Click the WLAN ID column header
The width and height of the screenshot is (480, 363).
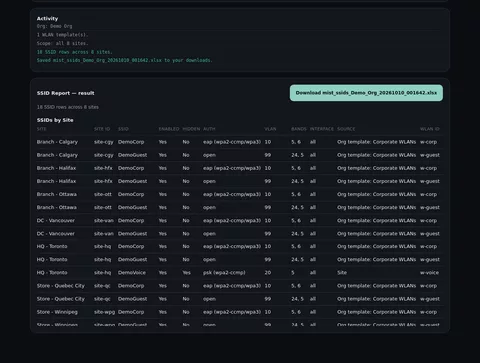coord(430,129)
